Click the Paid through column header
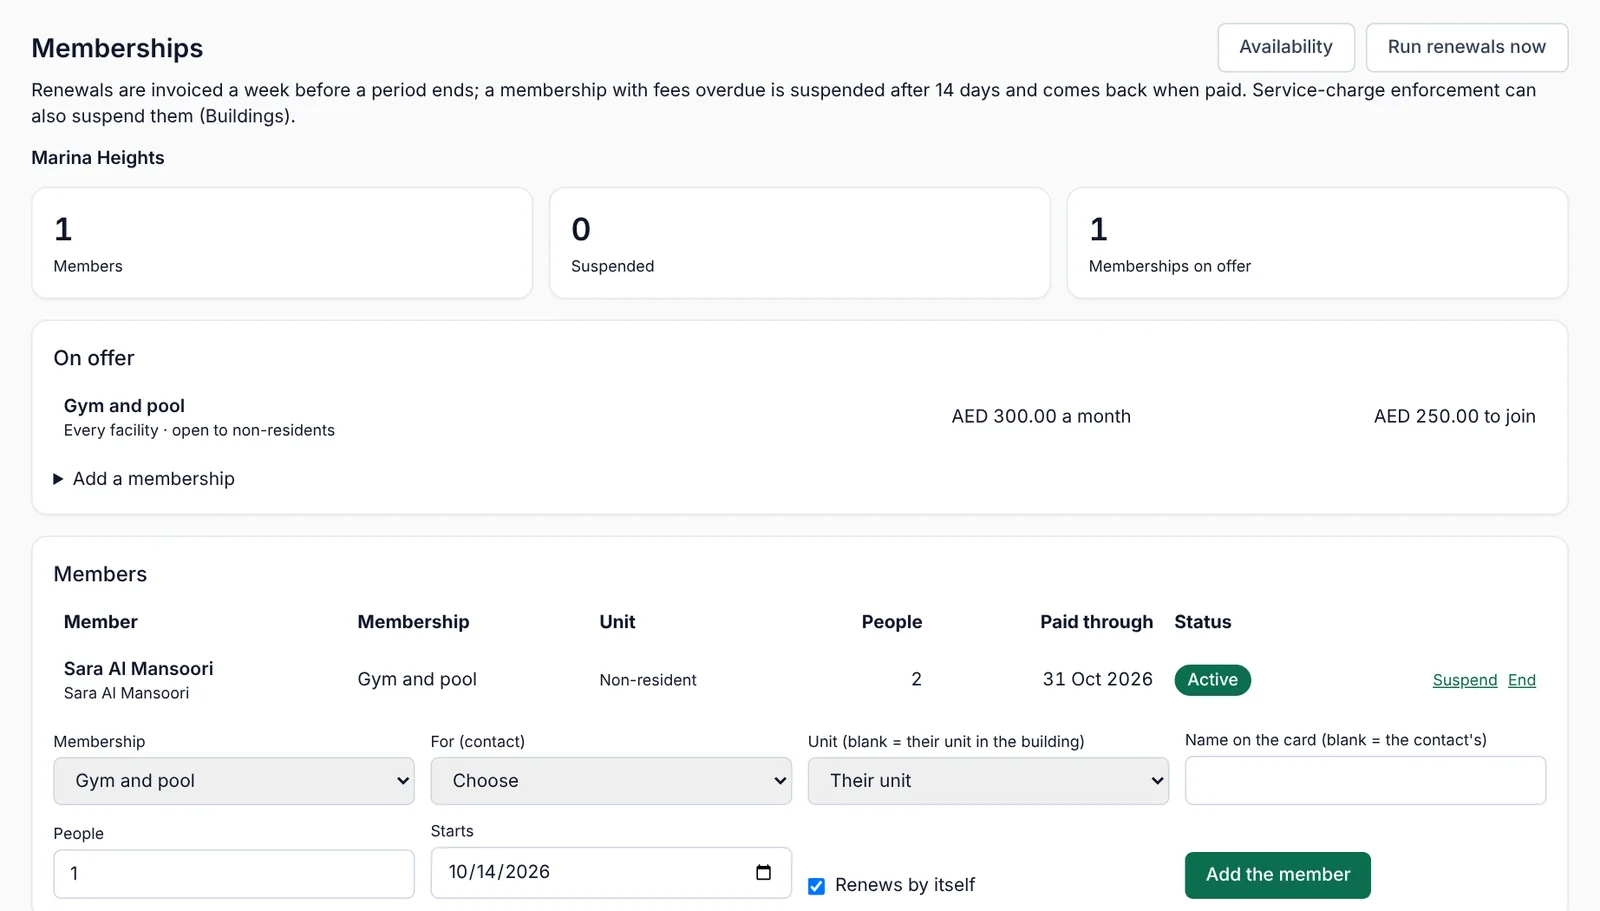This screenshot has height=911, width=1600. 1096,622
